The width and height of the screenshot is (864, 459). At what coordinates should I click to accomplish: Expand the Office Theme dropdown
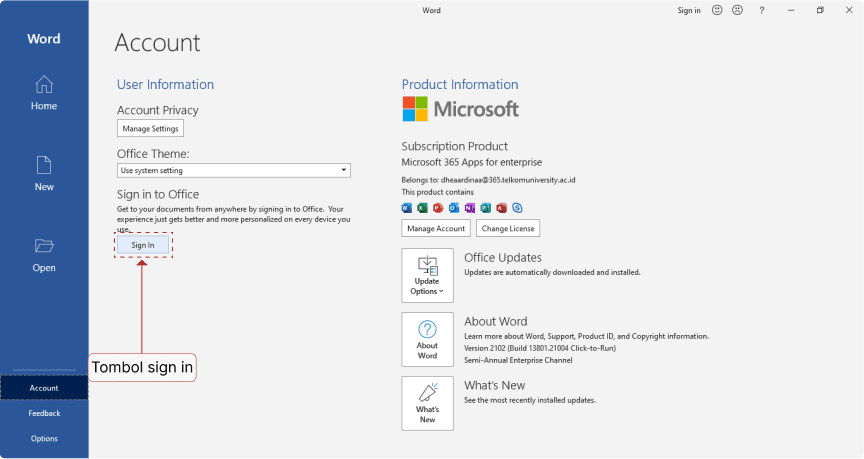pos(234,170)
